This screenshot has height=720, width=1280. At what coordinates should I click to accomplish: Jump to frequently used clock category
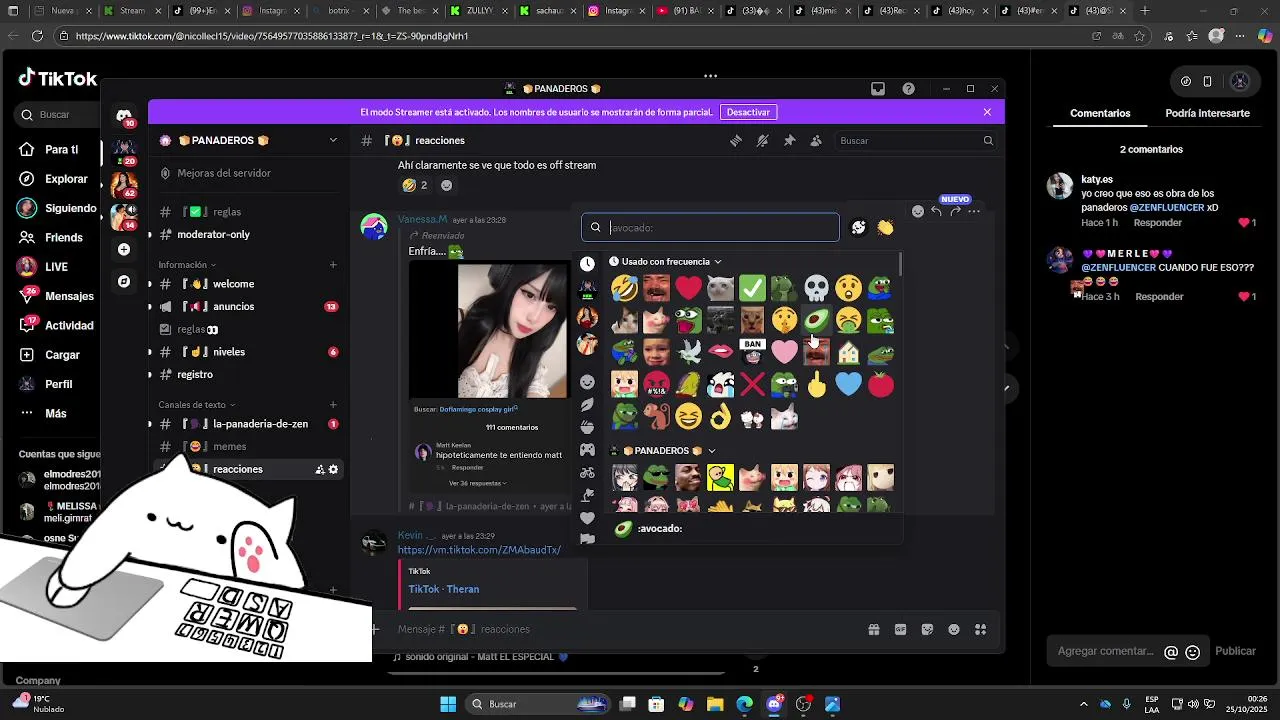click(587, 263)
